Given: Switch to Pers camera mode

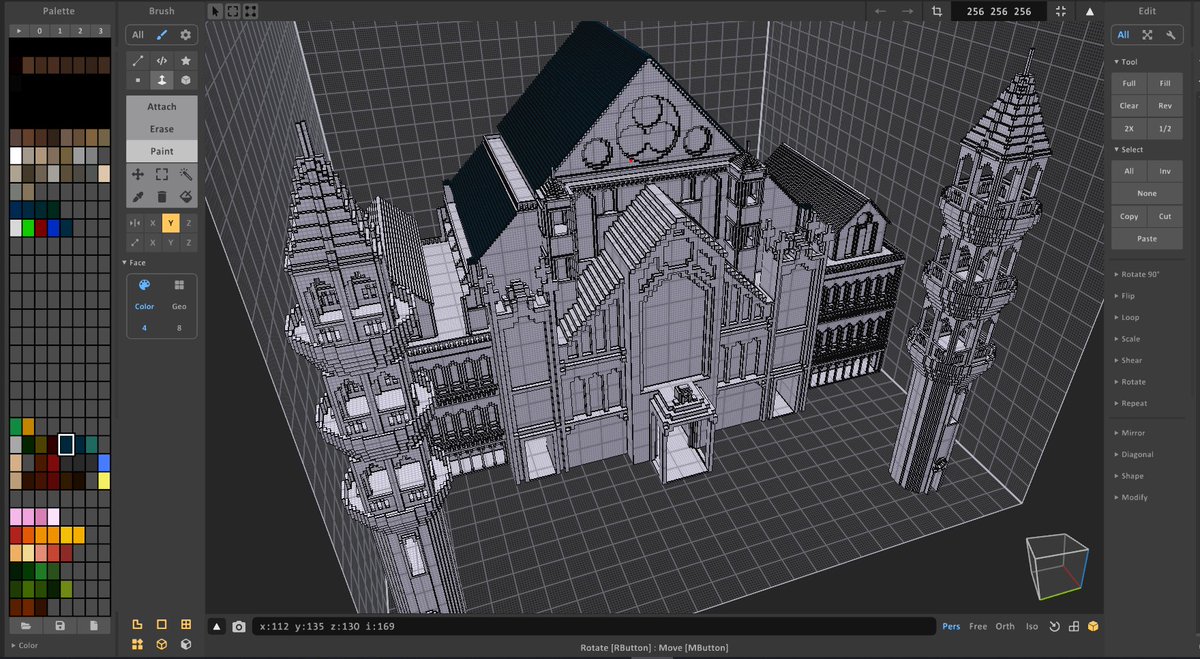Looking at the screenshot, I should (951, 626).
